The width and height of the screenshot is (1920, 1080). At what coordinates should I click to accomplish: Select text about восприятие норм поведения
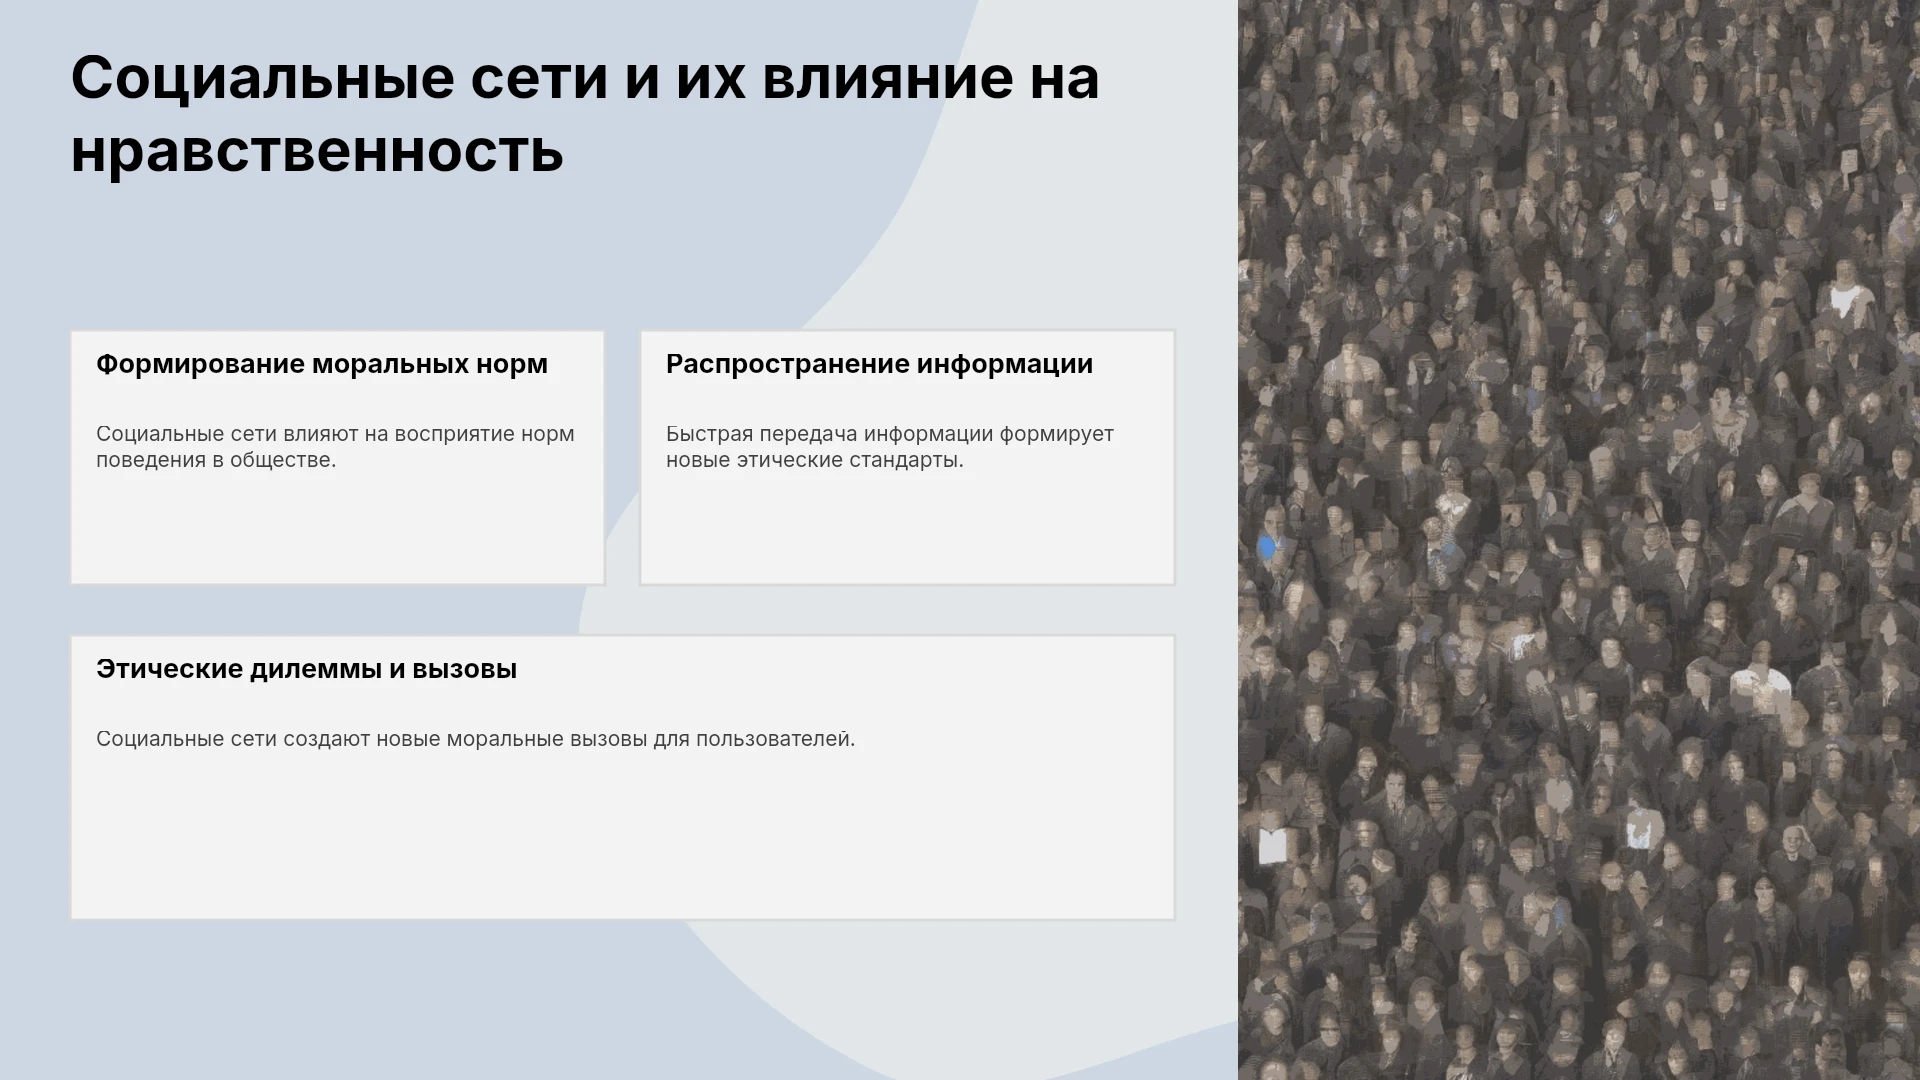[x=335, y=447]
